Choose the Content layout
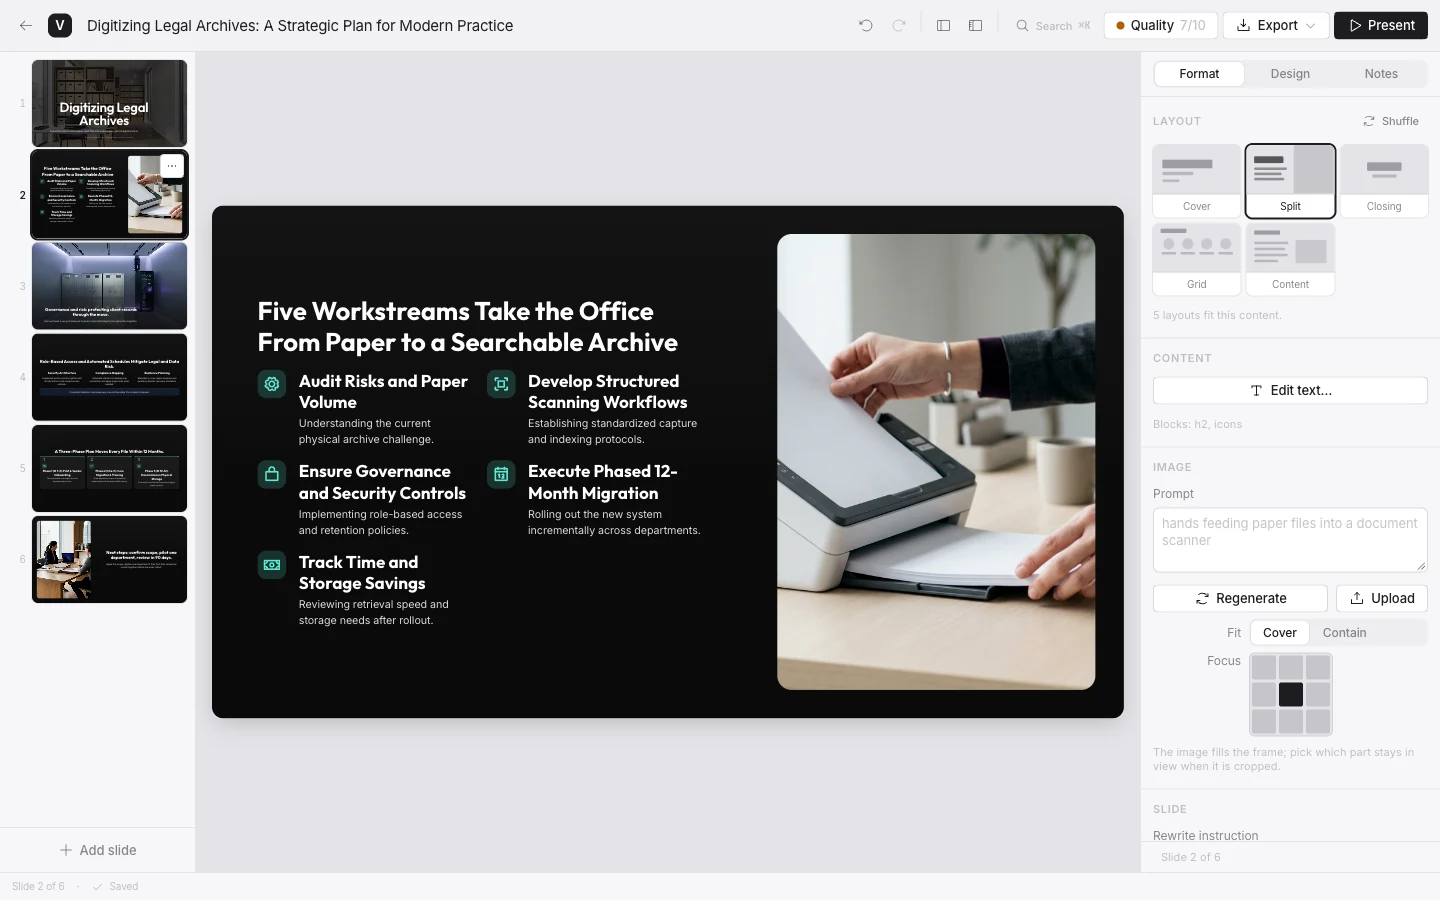Viewport: 1440px width, 900px height. pyautogui.click(x=1290, y=259)
